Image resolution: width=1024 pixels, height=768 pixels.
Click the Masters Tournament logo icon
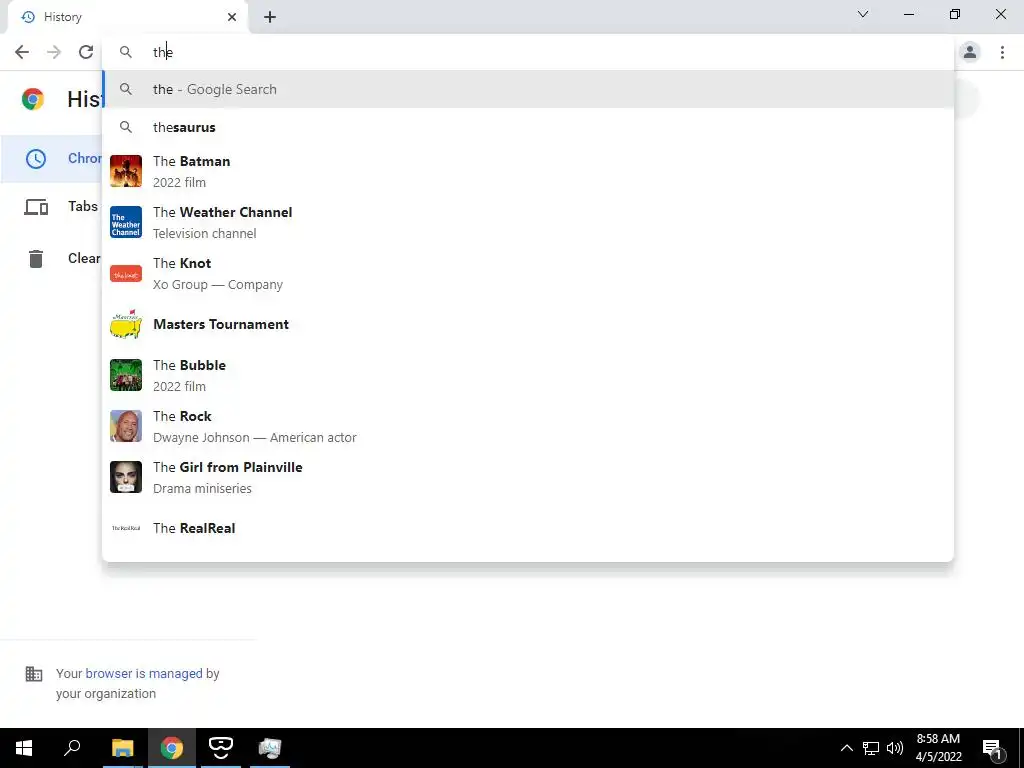pos(126,324)
